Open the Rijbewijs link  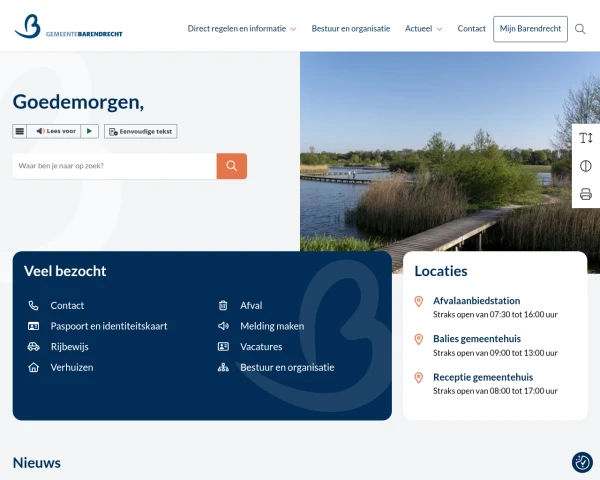(70, 347)
